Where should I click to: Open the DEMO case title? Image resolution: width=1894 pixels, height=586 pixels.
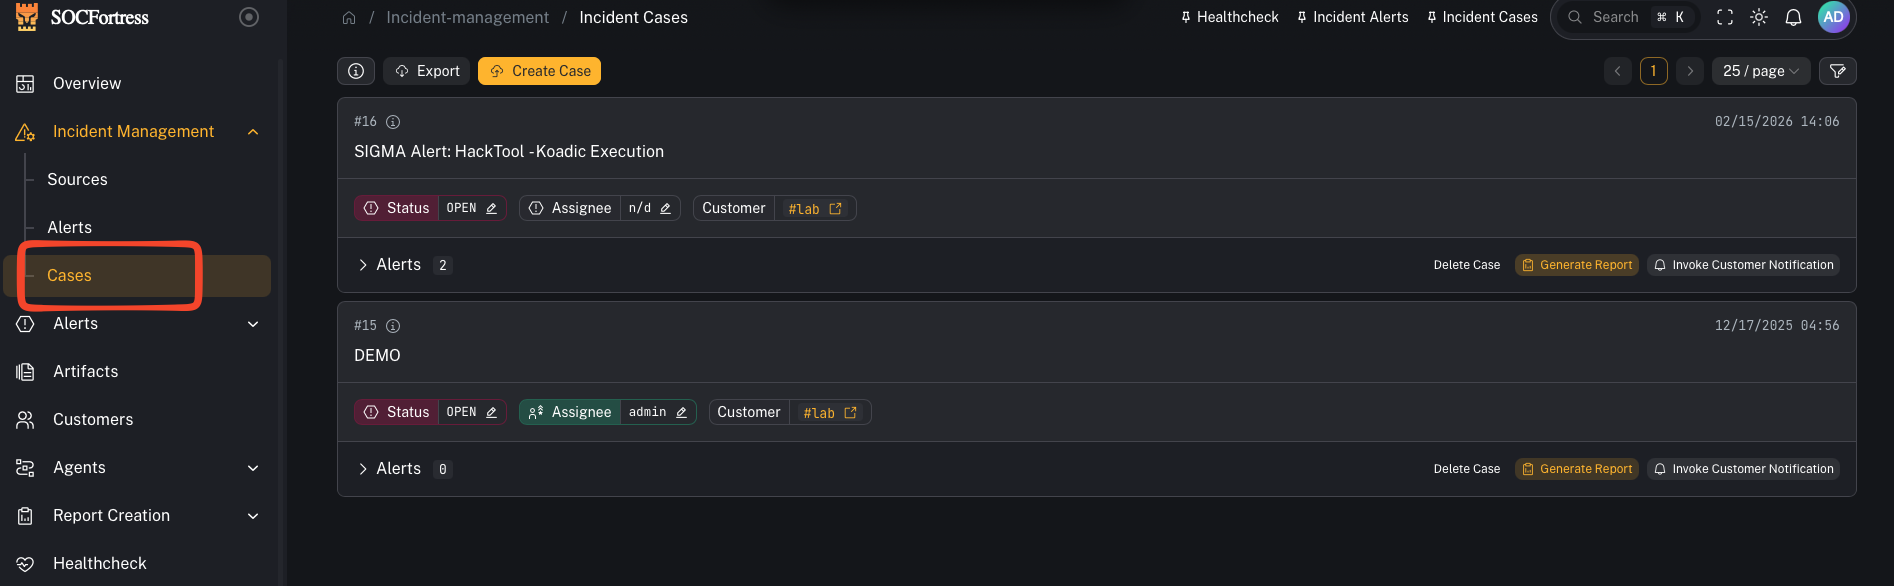coord(377,356)
